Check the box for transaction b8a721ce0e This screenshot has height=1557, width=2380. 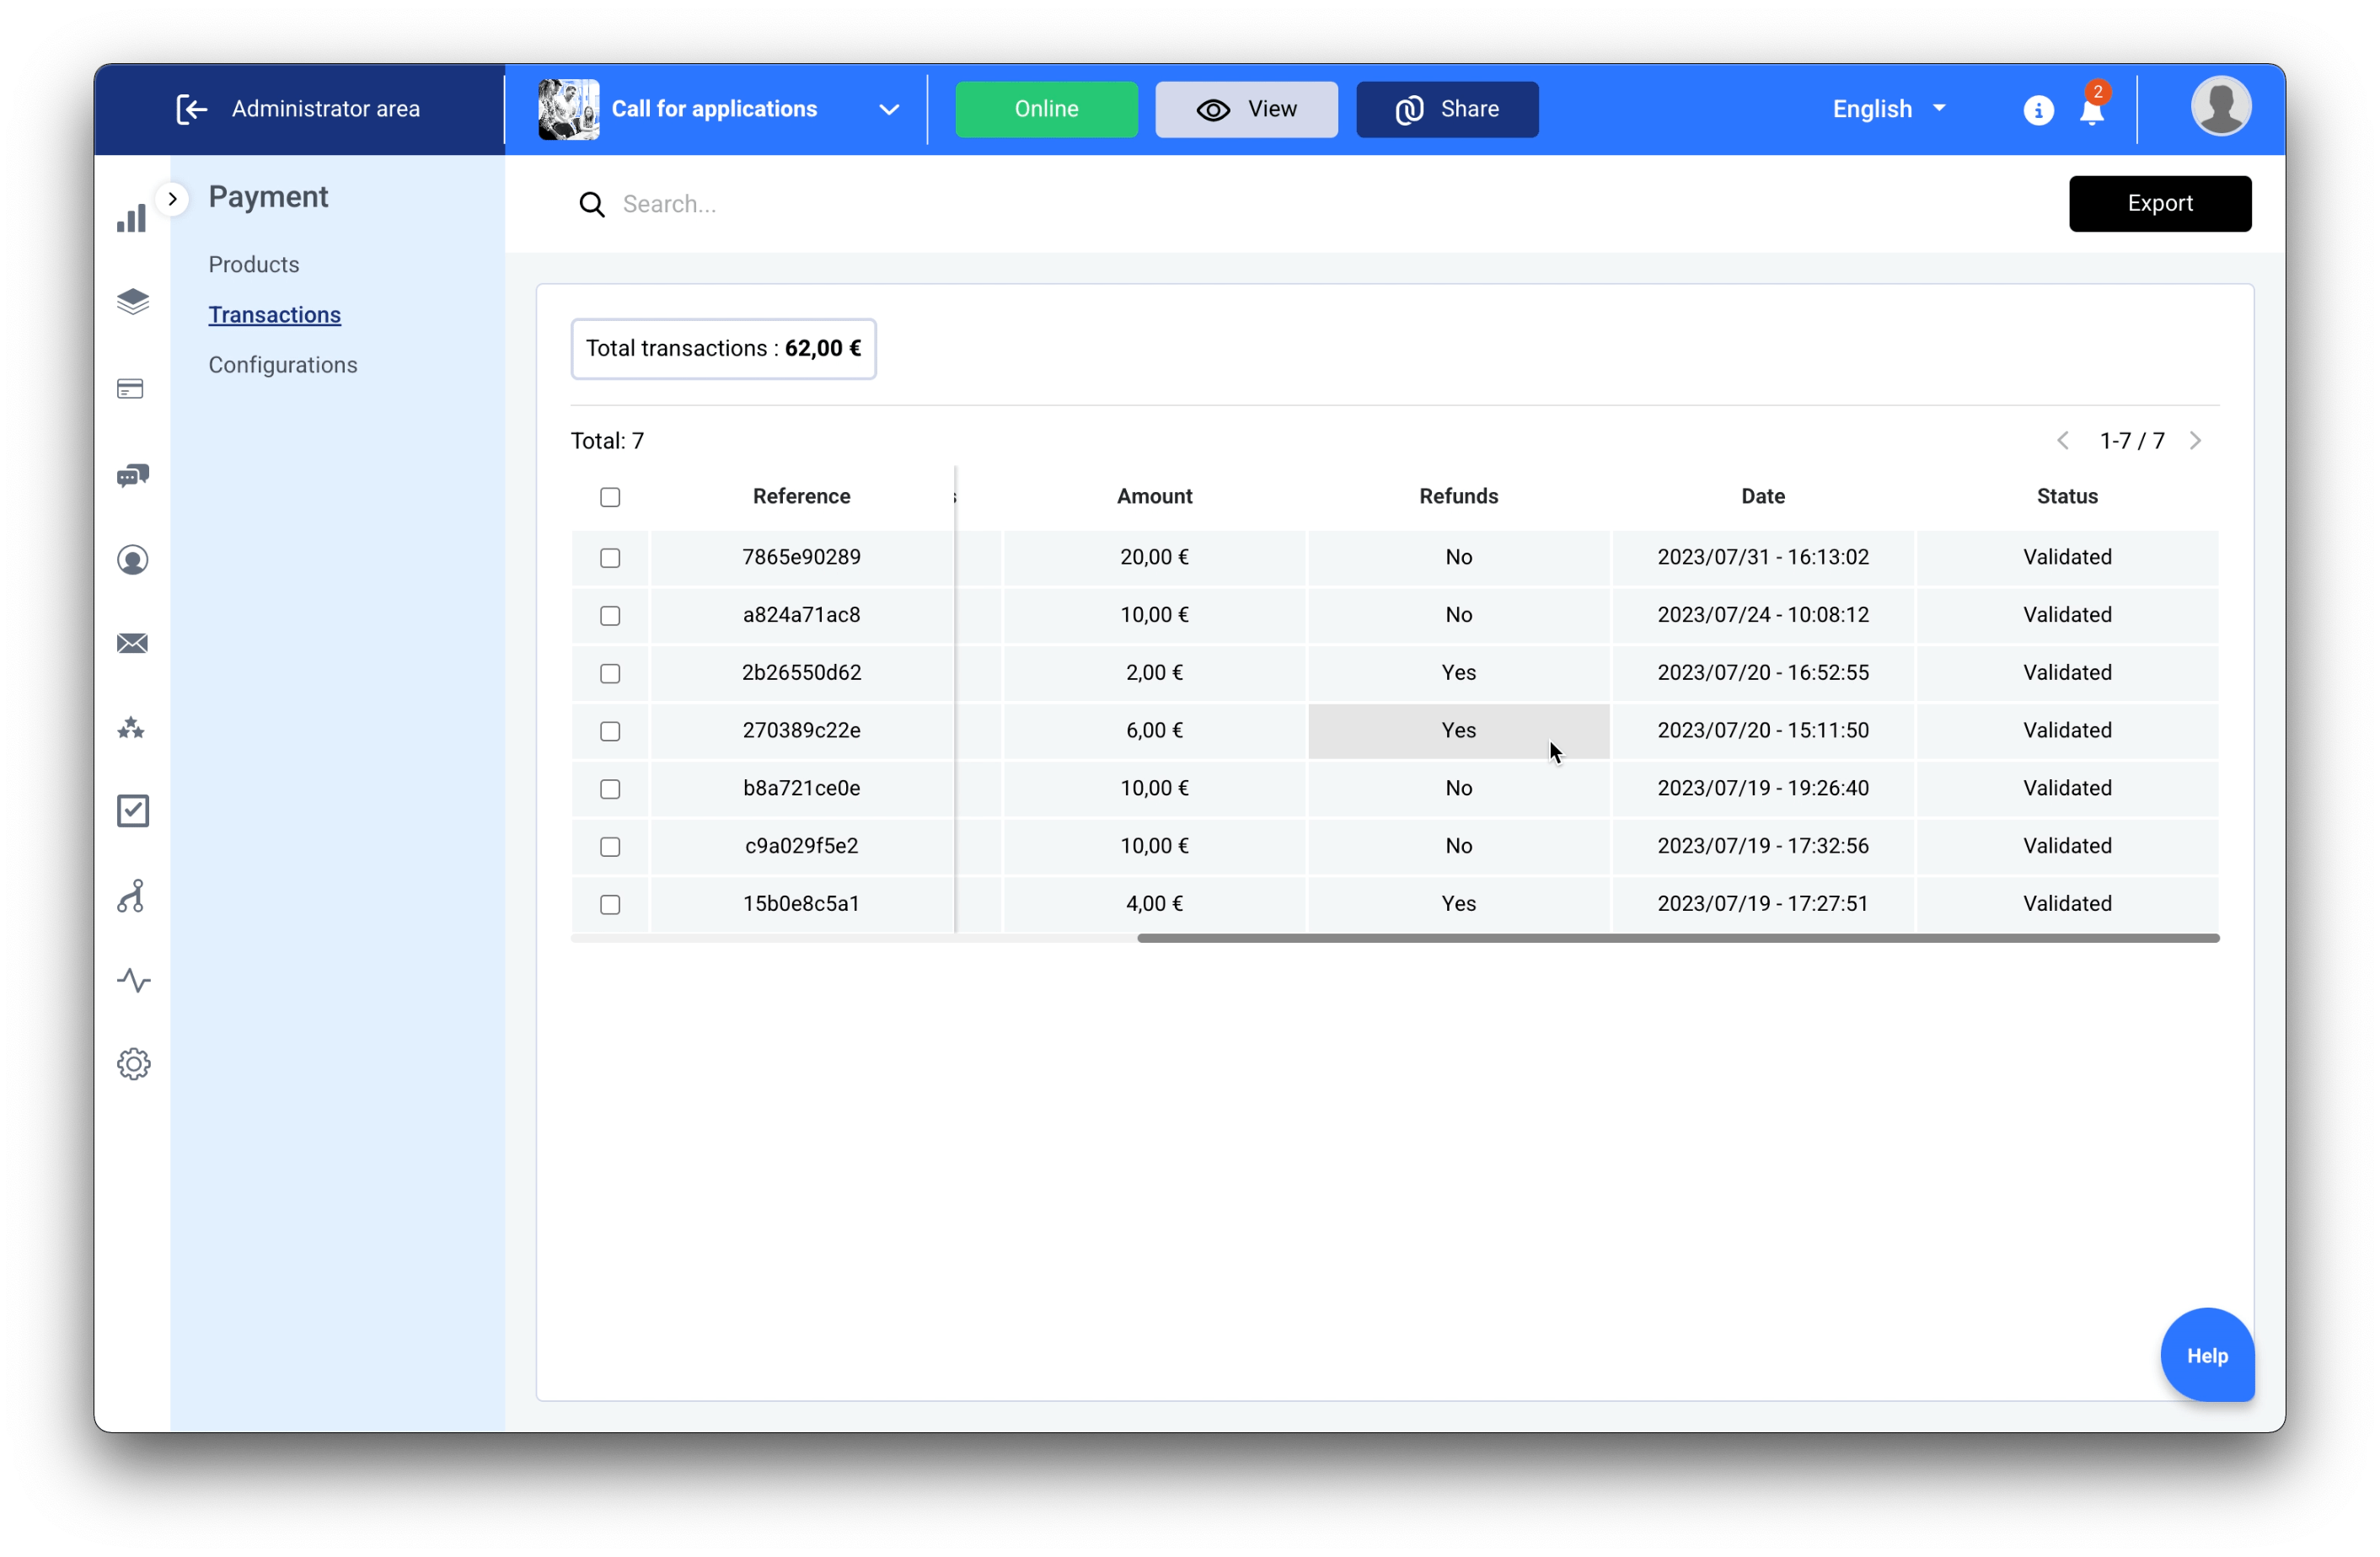click(610, 789)
